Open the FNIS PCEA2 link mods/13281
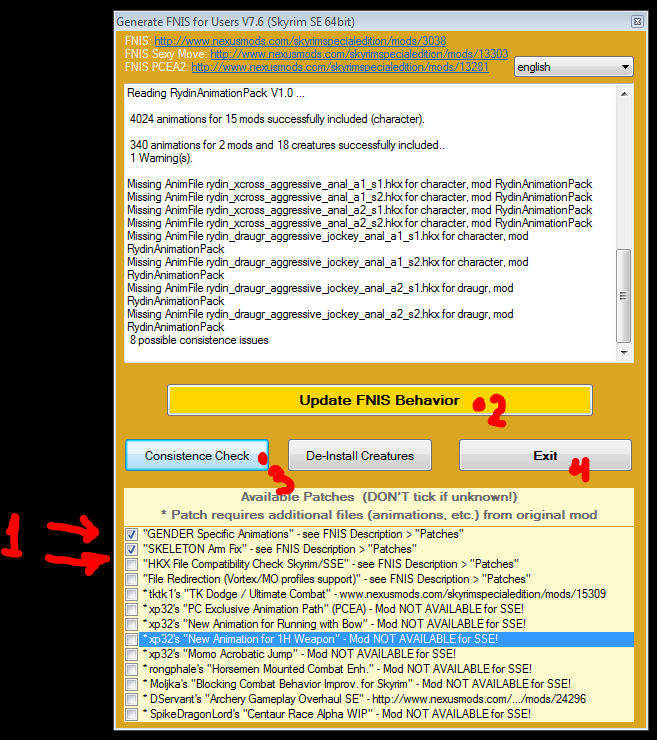 pos(340,67)
